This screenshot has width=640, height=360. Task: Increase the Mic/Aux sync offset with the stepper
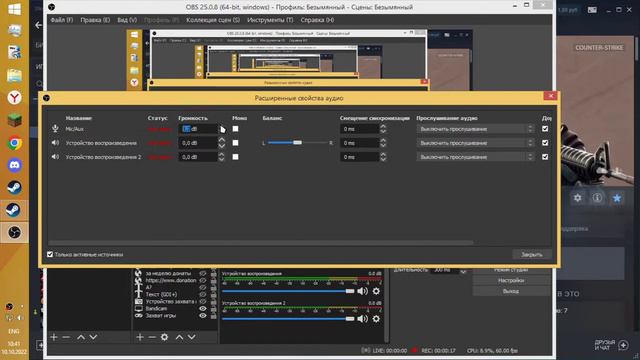(383, 126)
